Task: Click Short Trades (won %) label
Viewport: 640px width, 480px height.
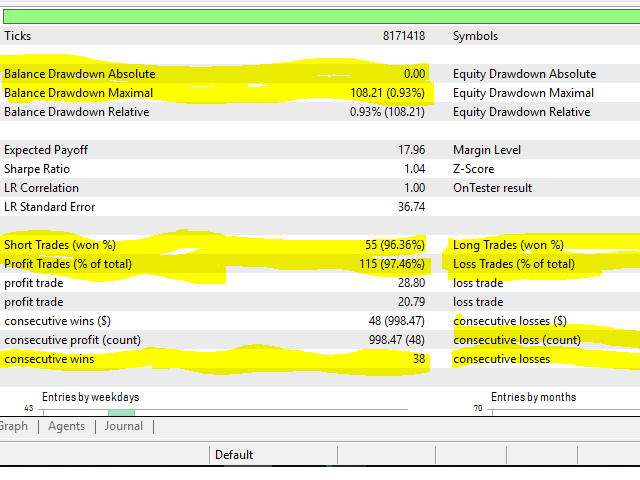Action: [60, 245]
